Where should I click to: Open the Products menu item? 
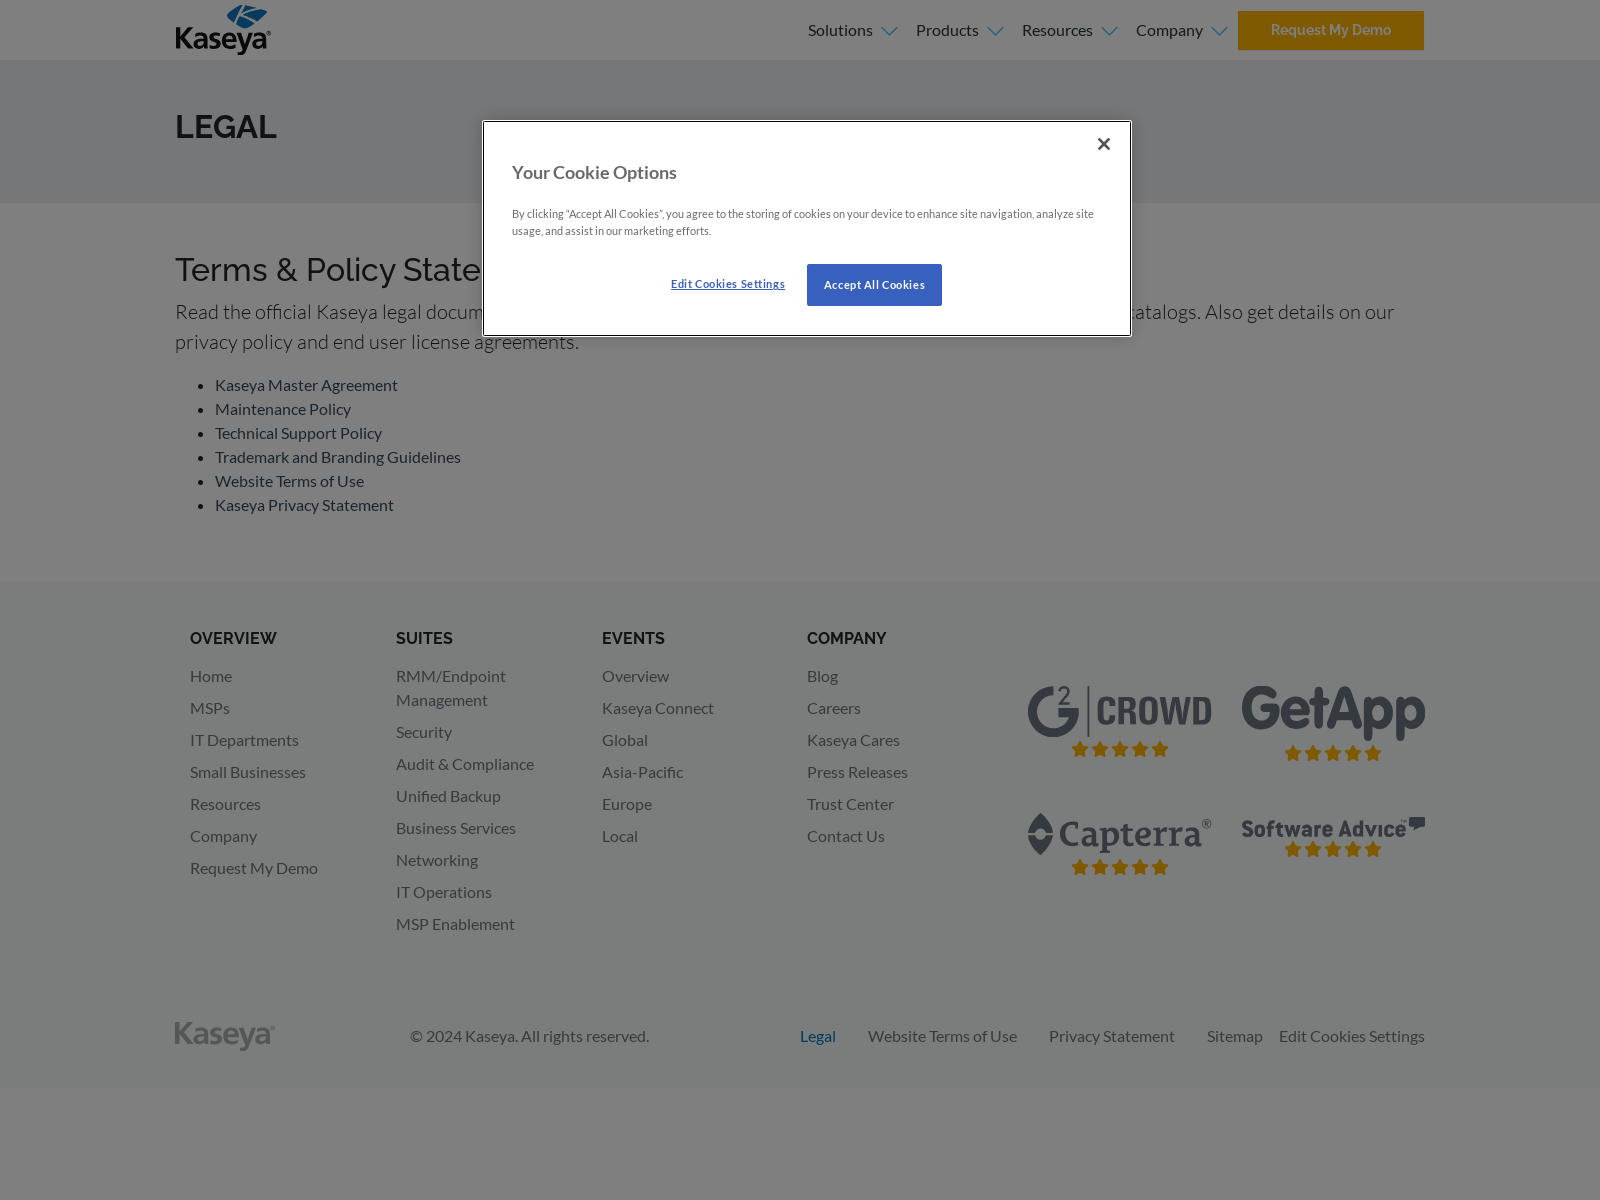click(x=947, y=30)
